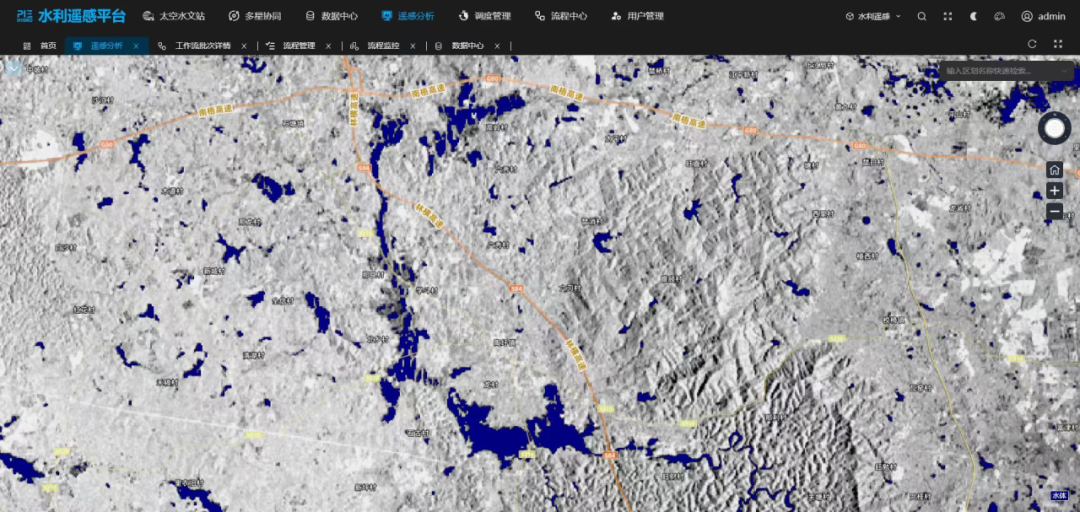Screen dimensions: 1080x512
Task: Zoom out with the map minus button
Action: [1055, 212]
